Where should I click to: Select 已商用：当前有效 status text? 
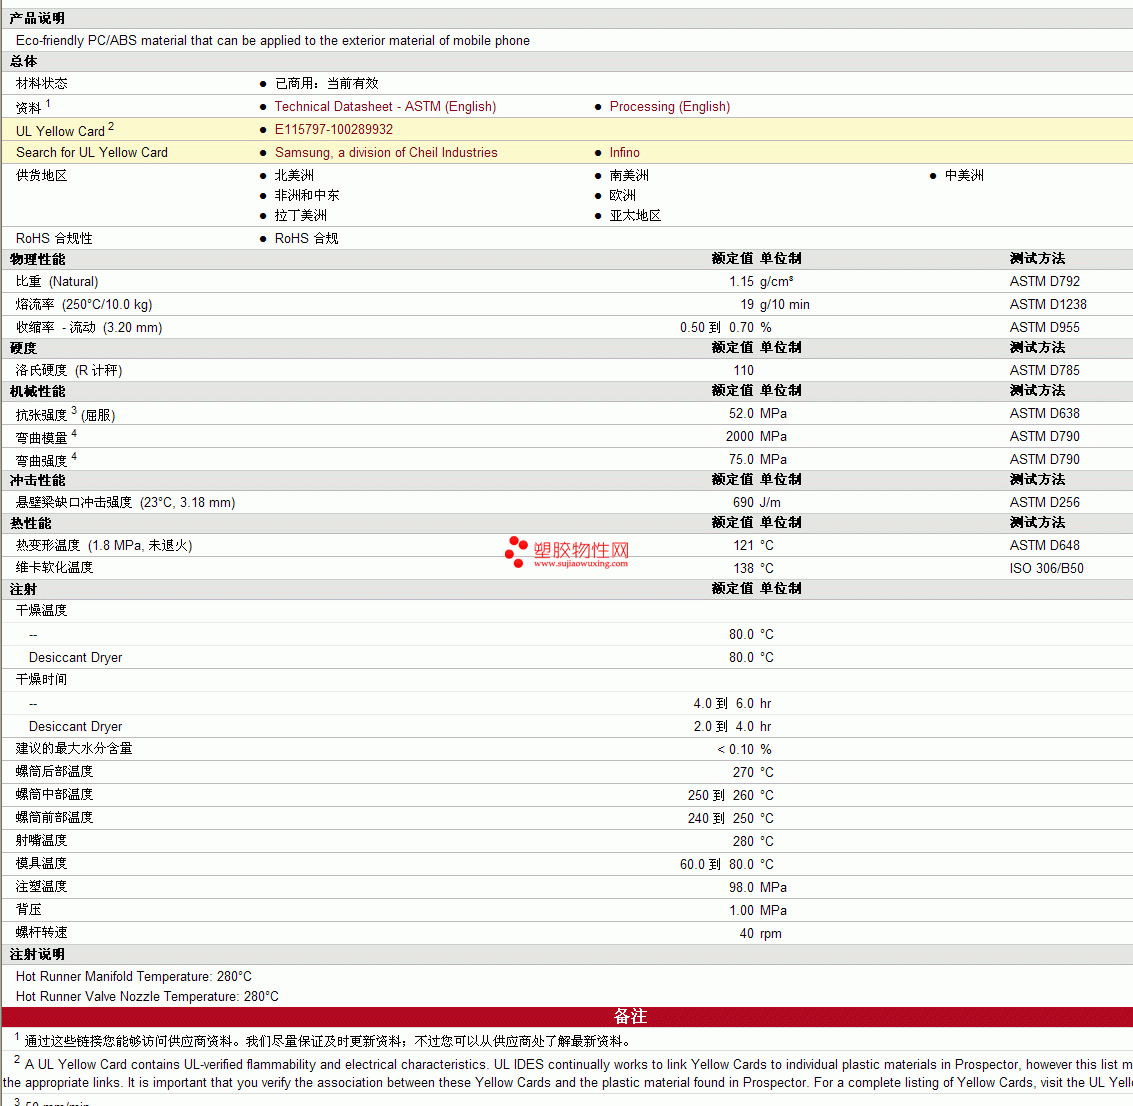[327, 84]
